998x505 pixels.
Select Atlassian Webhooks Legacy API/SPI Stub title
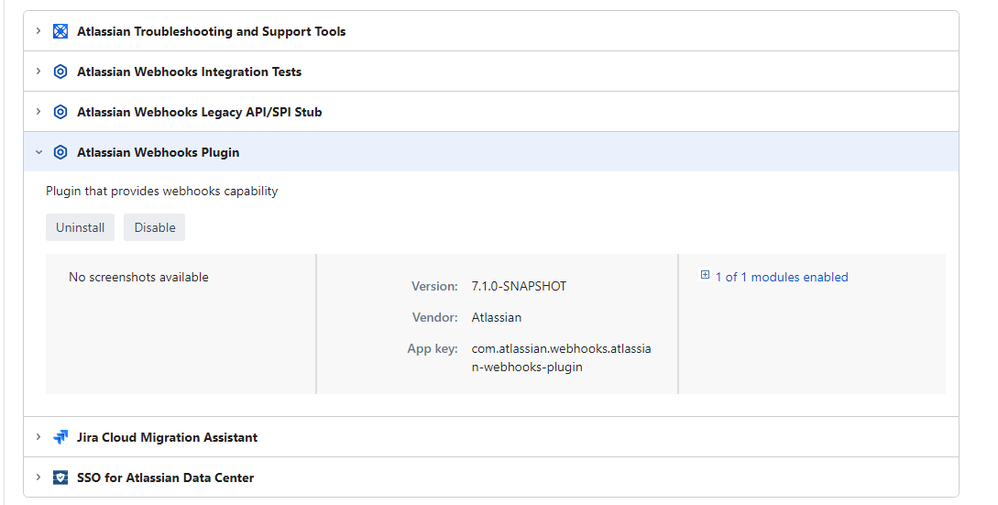pos(199,112)
